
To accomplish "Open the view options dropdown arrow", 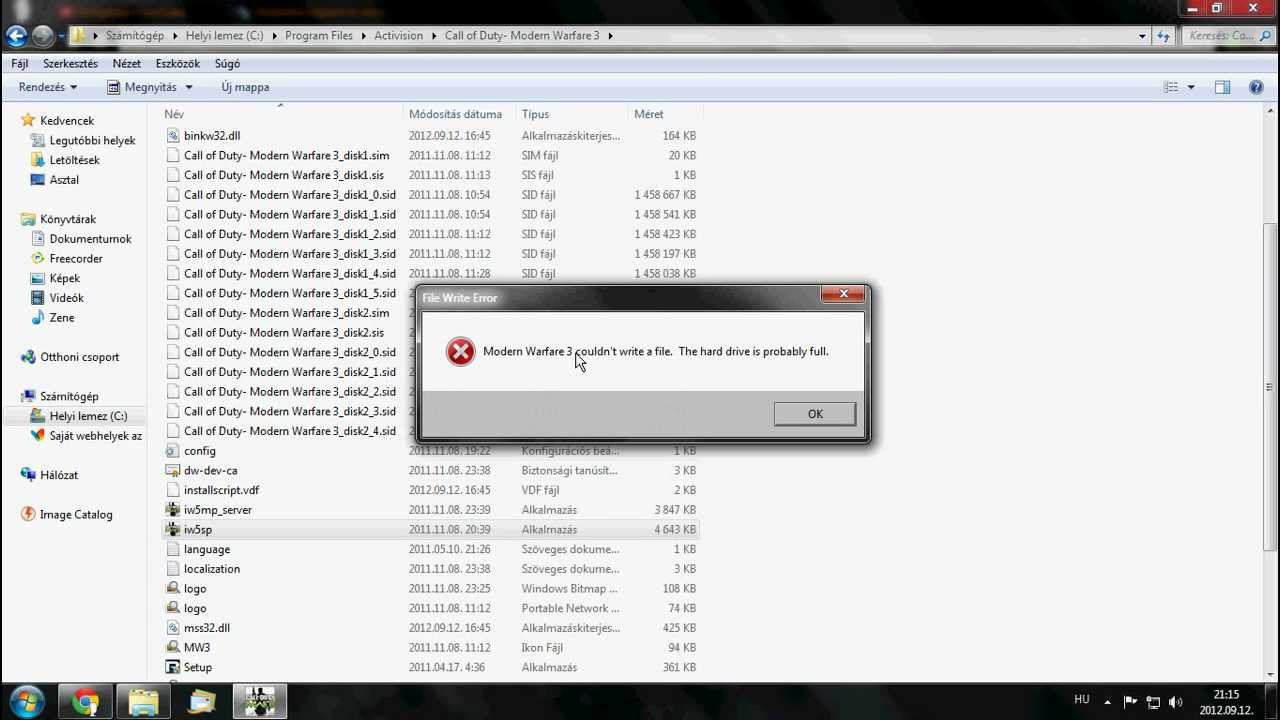I will pos(1190,87).
